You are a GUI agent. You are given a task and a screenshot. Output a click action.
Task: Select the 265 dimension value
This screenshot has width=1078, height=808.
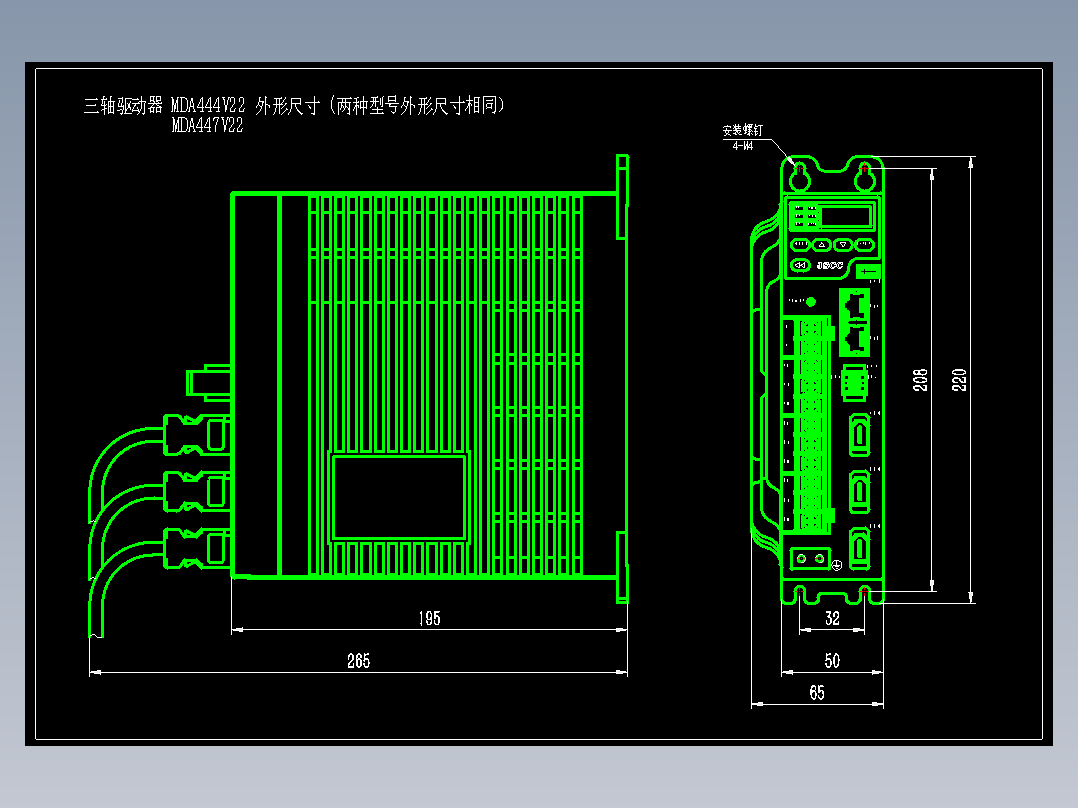358,661
